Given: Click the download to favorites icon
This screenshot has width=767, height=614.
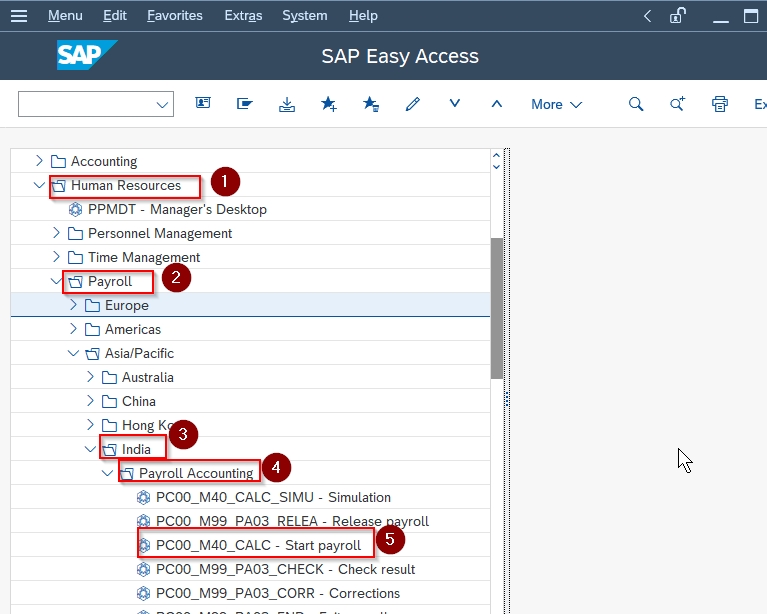Looking at the screenshot, I should (x=287, y=104).
